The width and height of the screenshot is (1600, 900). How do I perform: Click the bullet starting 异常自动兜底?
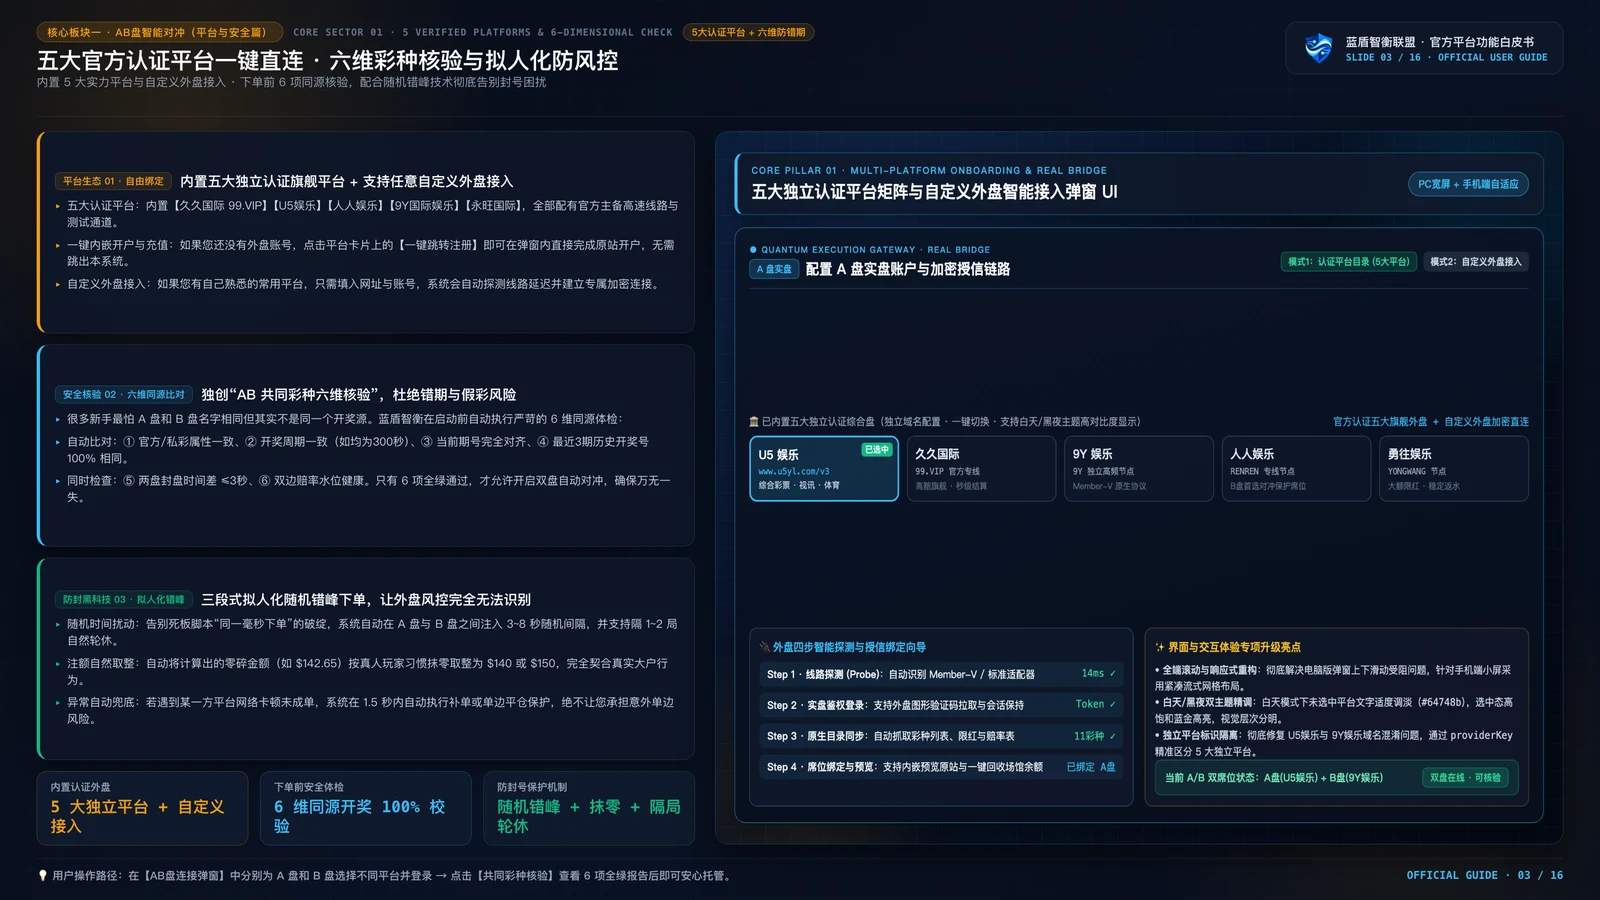pos(370,710)
